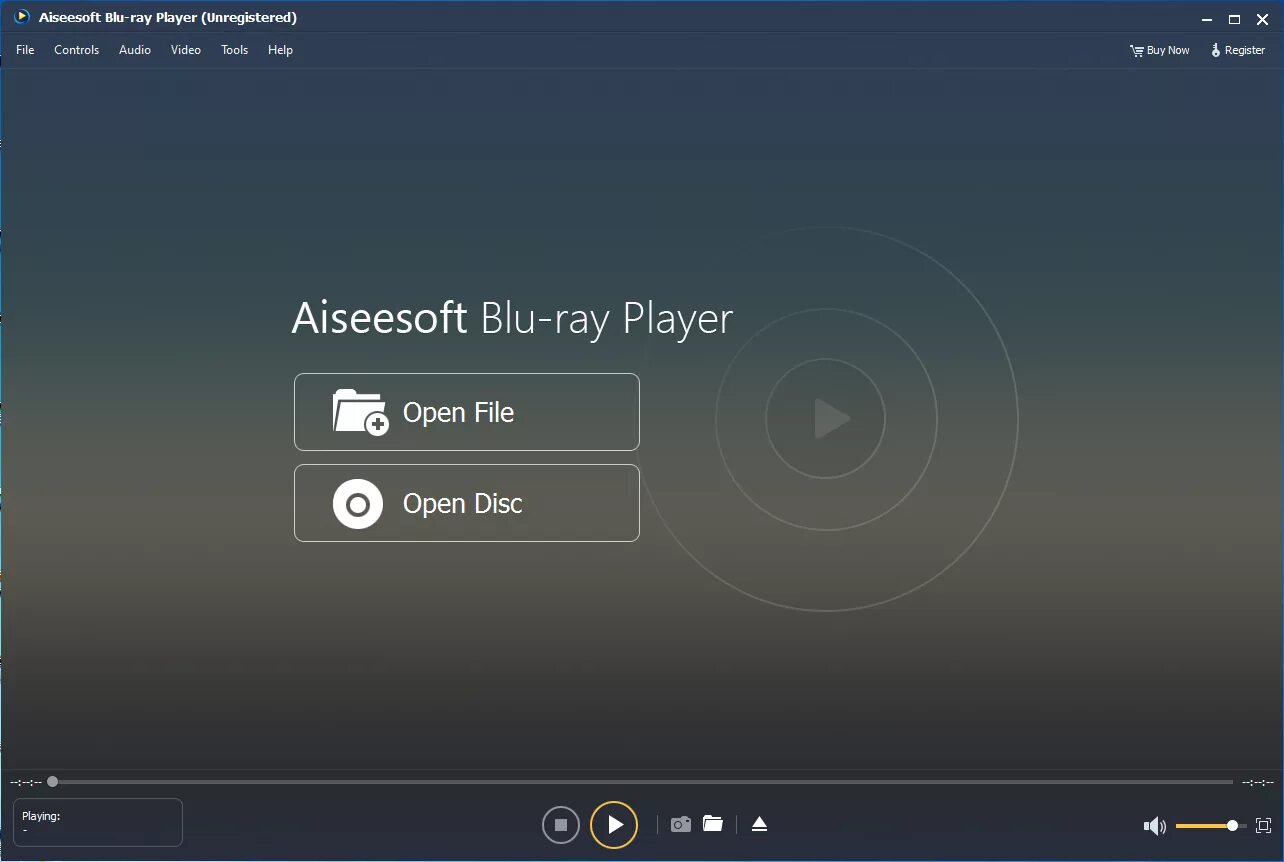Image resolution: width=1284 pixels, height=862 pixels.
Task: Open the Audio menu
Action: [135, 50]
